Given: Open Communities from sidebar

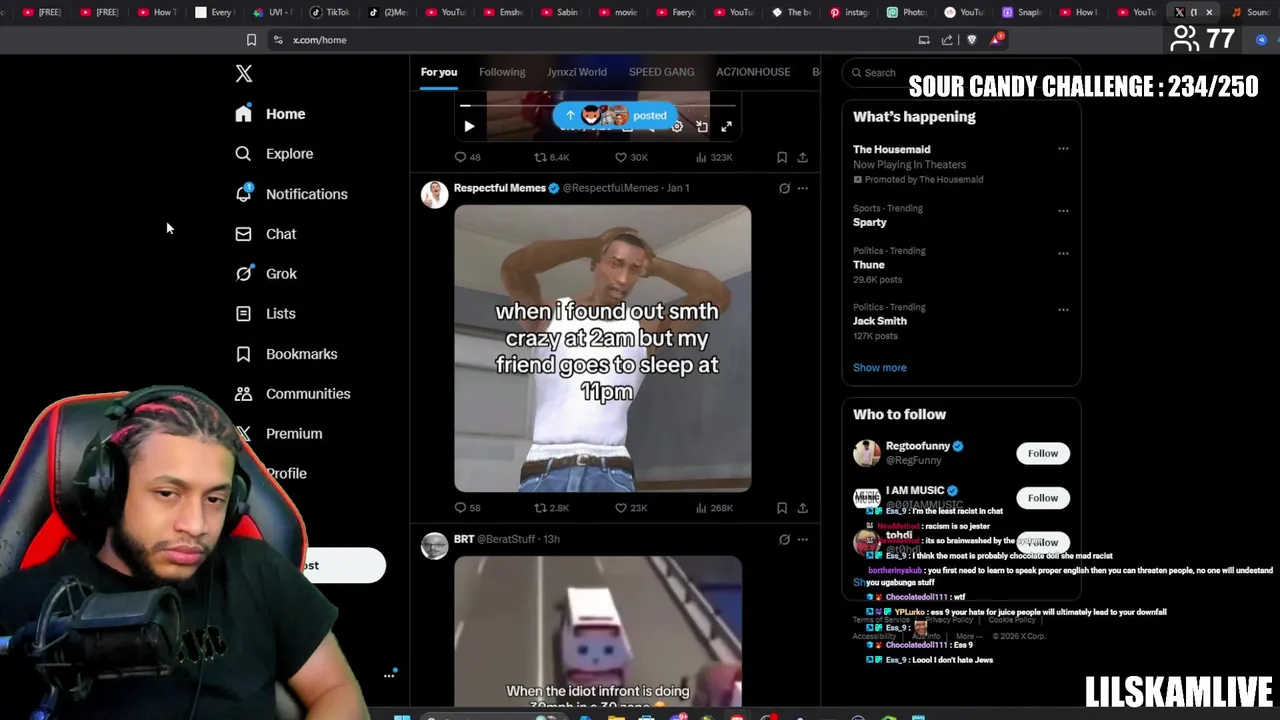Looking at the screenshot, I should [x=292, y=394].
